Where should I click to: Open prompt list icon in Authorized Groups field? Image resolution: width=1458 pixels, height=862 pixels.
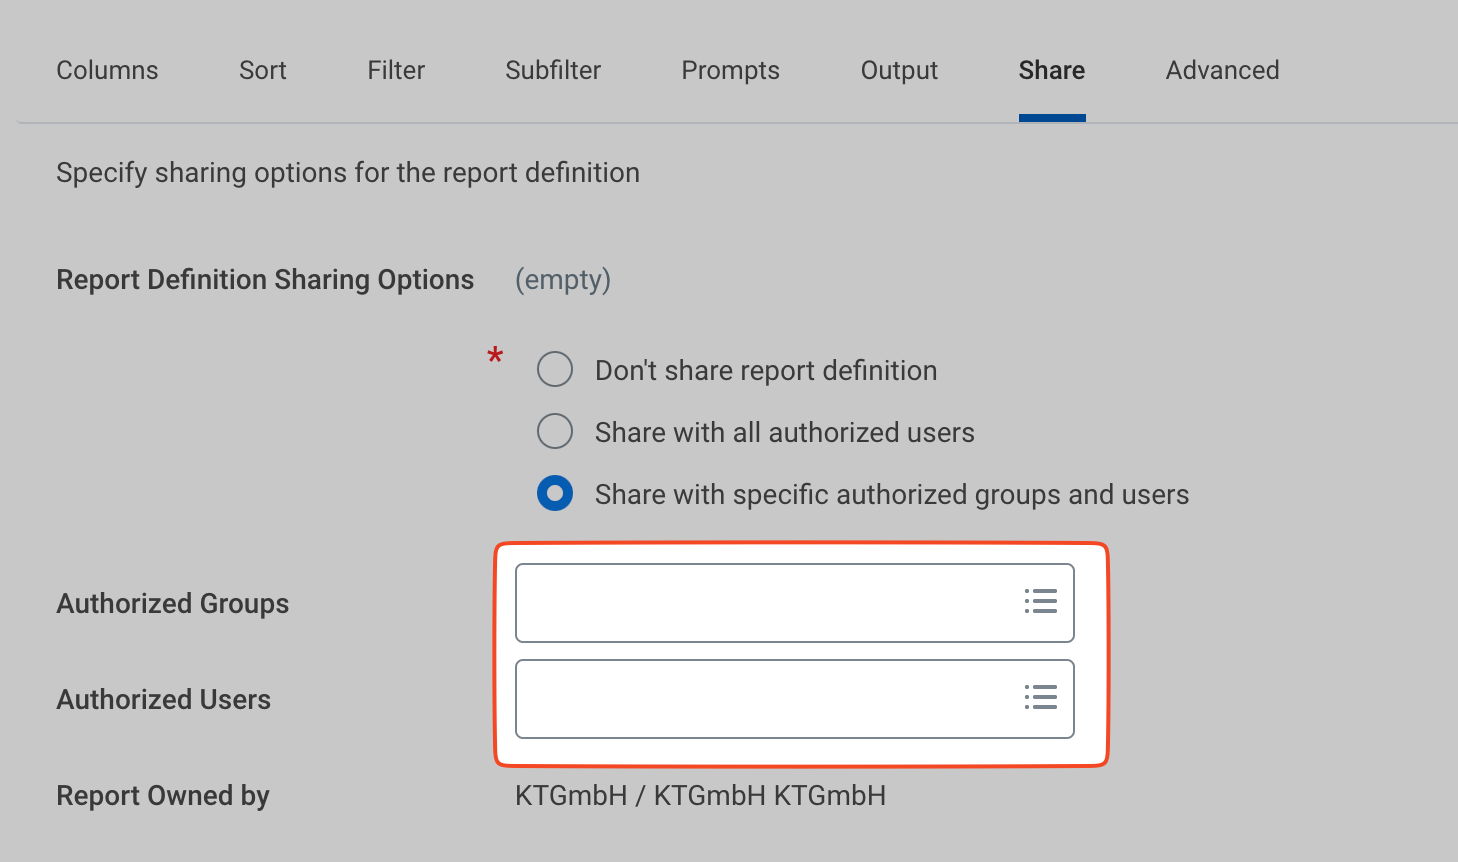(1040, 601)
